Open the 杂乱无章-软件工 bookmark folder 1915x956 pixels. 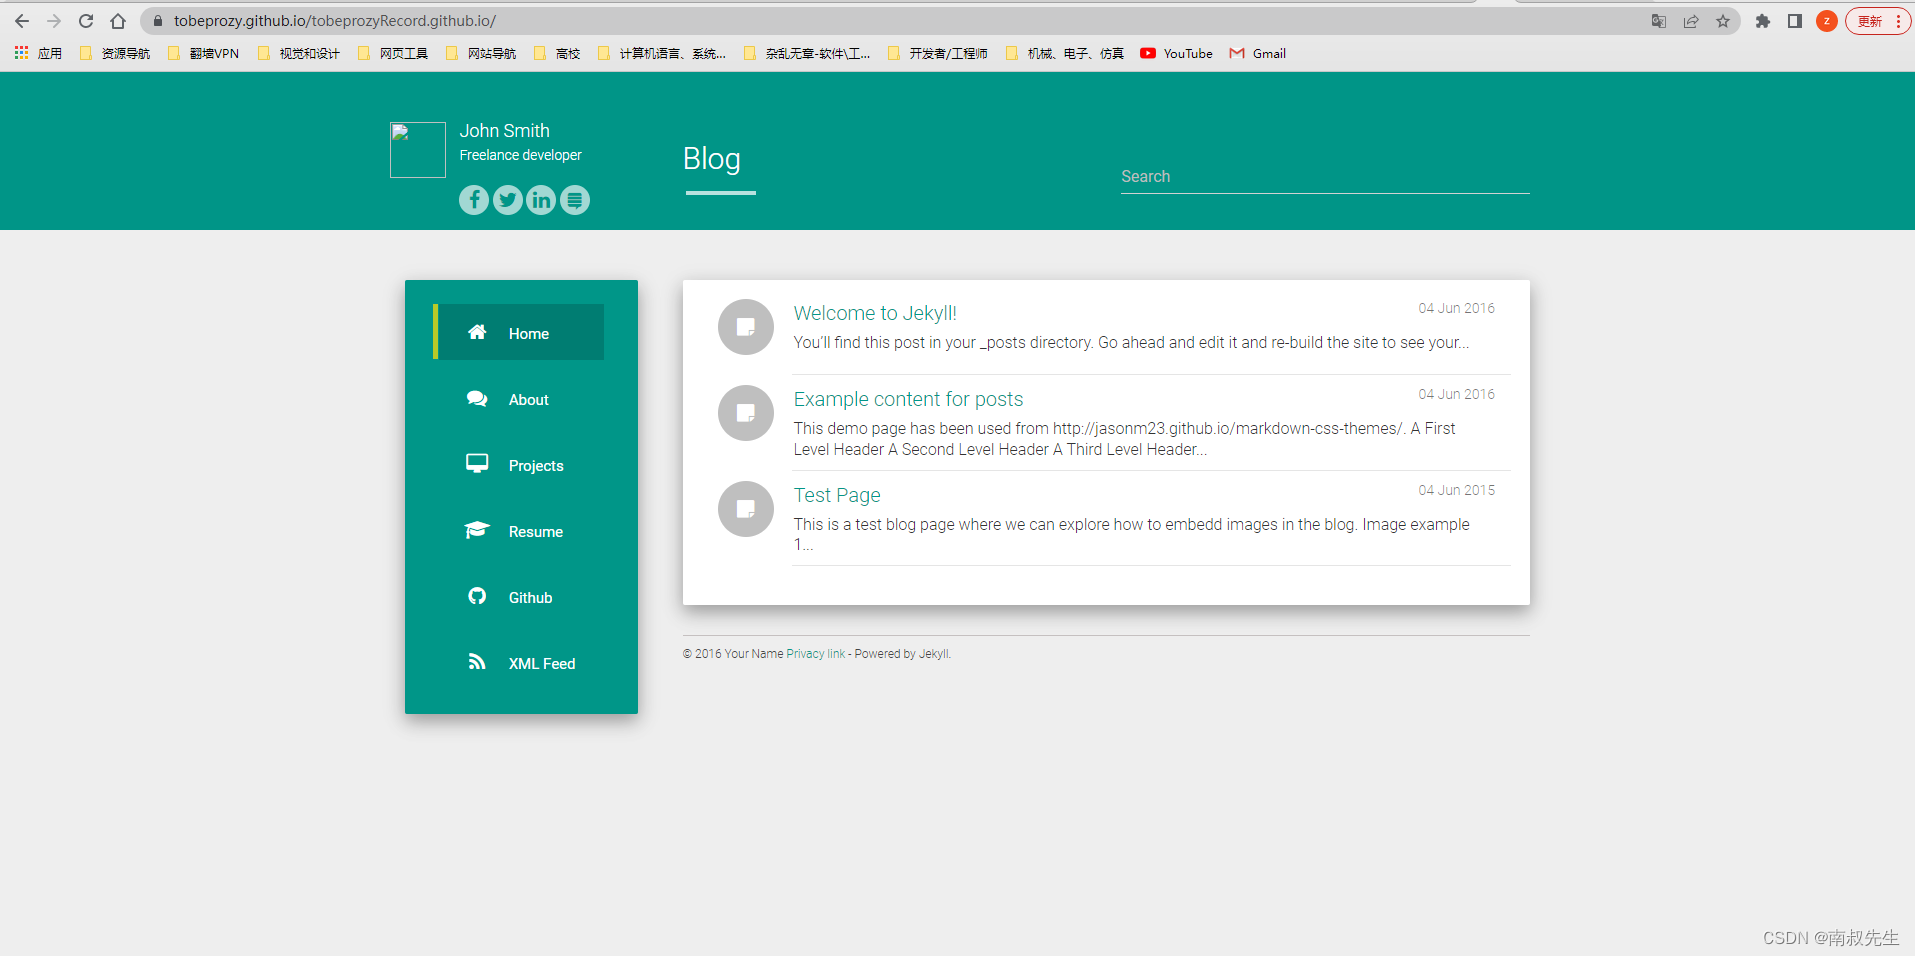click(x=807, y=54)
